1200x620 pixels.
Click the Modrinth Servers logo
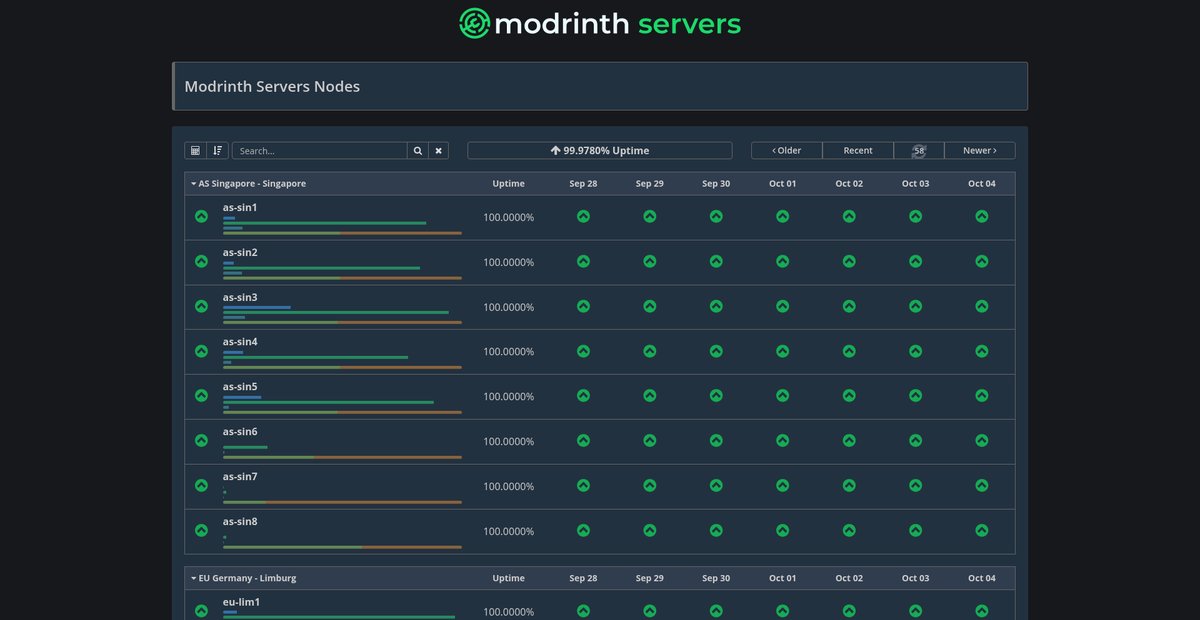[x=600, y=23]
